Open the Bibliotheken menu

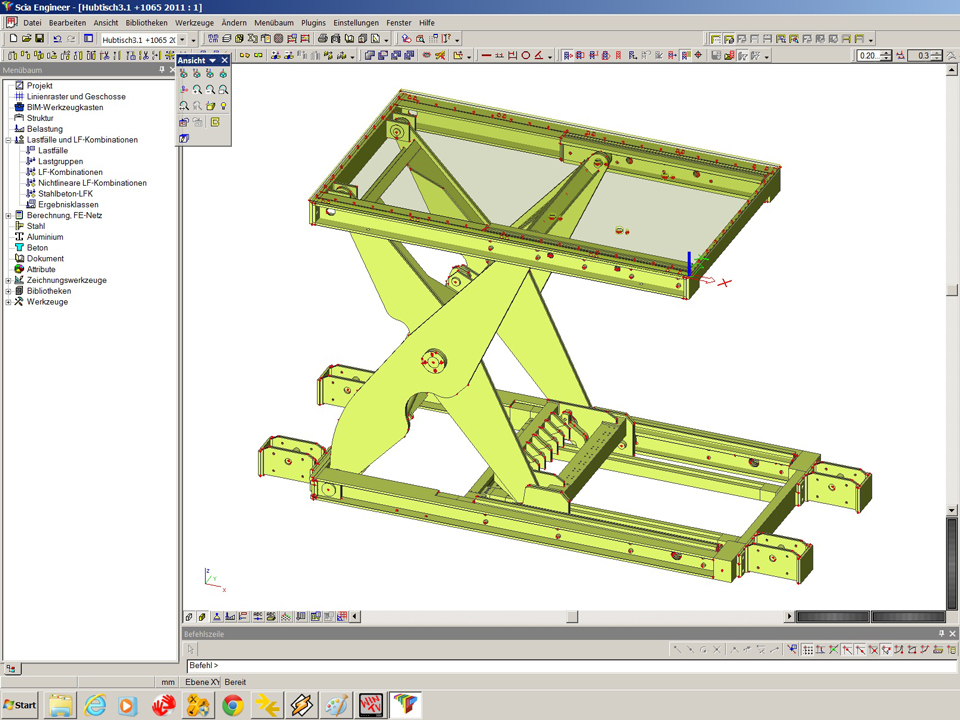pos(146,22)
